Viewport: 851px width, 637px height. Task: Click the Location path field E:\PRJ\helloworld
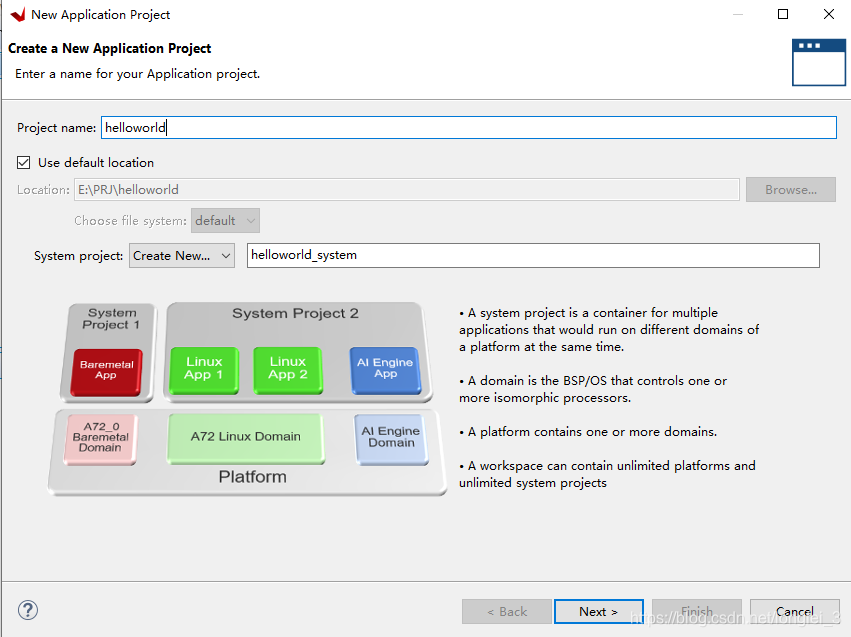(407, 190)
